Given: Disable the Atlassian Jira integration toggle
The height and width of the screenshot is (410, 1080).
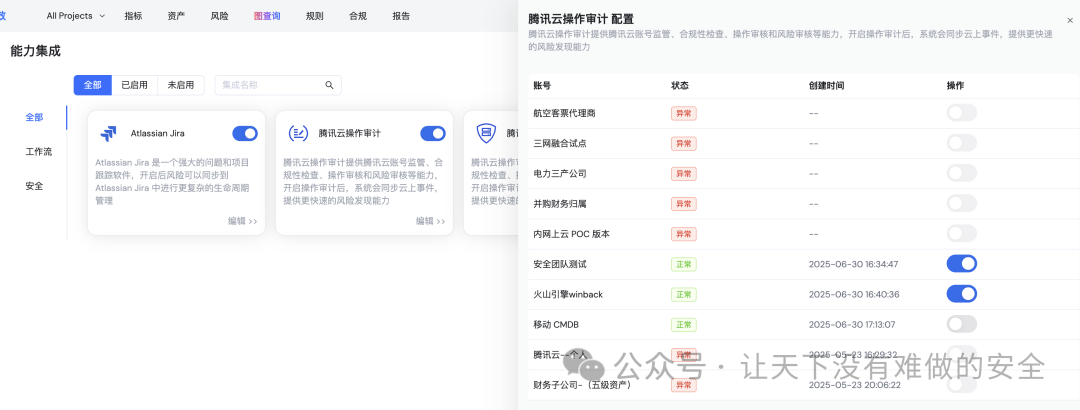Looking at the screenshot, I should point(245,134).
